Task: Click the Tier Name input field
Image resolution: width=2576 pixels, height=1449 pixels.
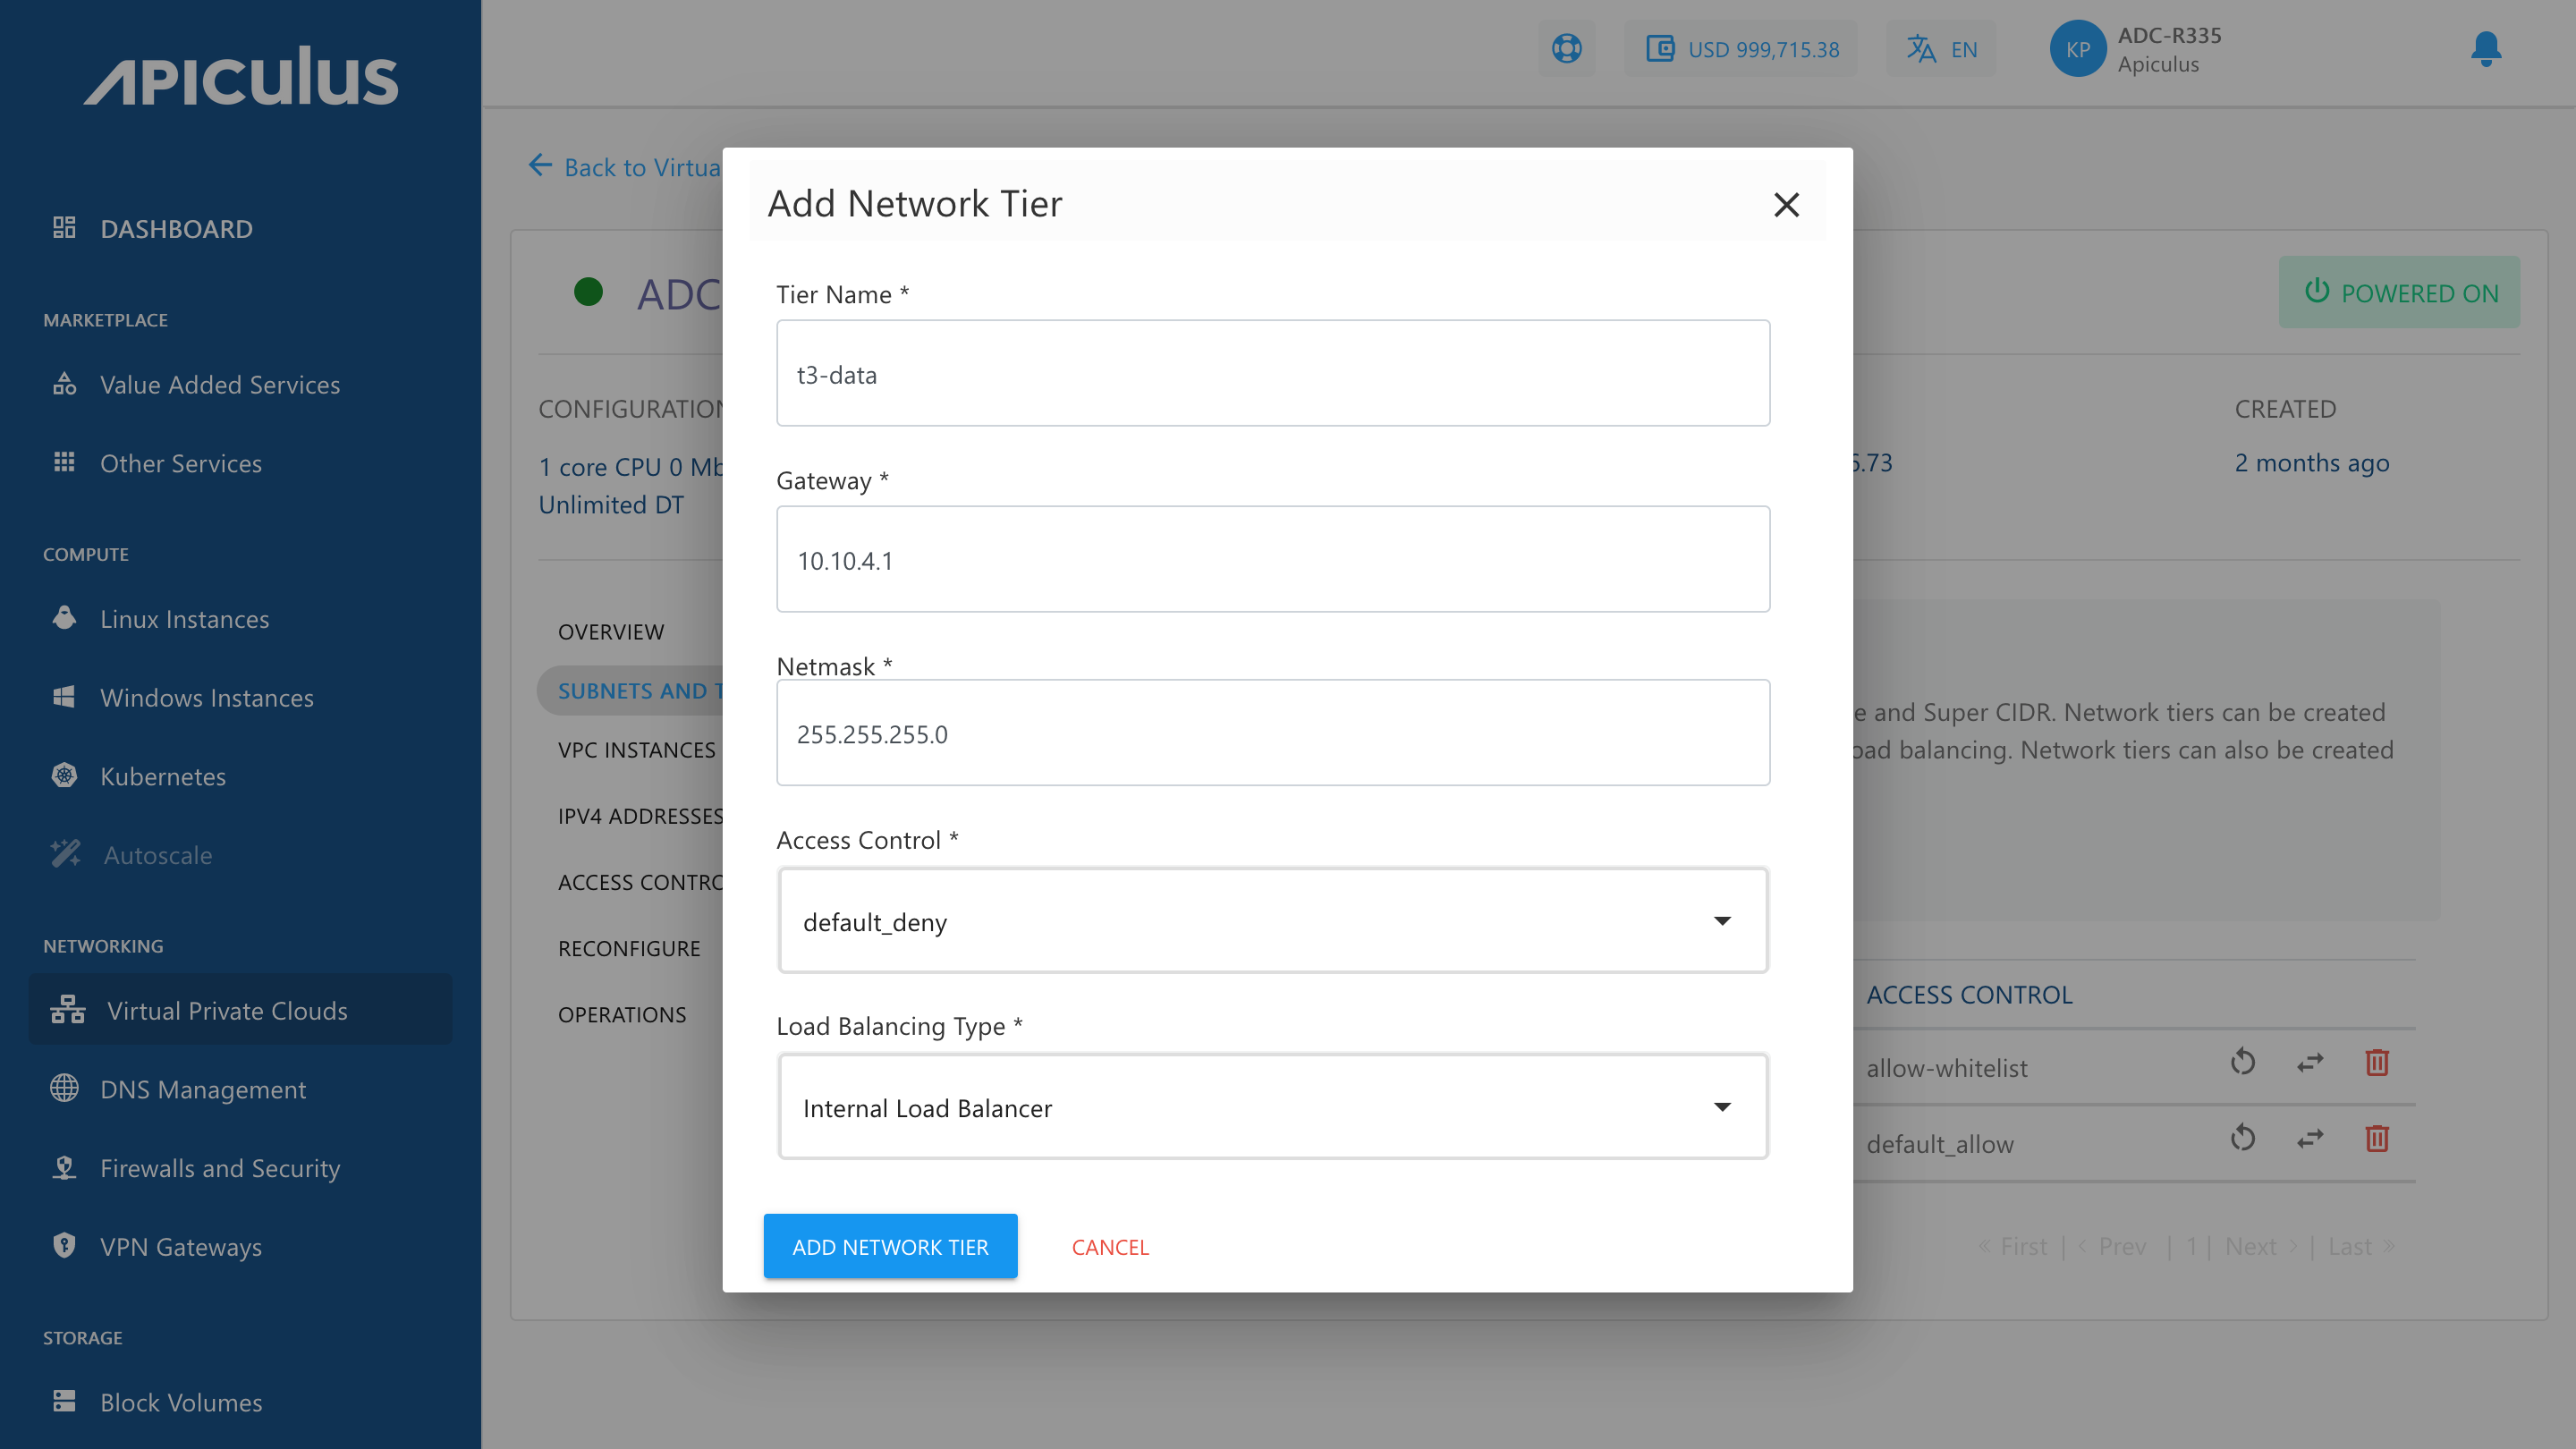Action: (1274, 373)
